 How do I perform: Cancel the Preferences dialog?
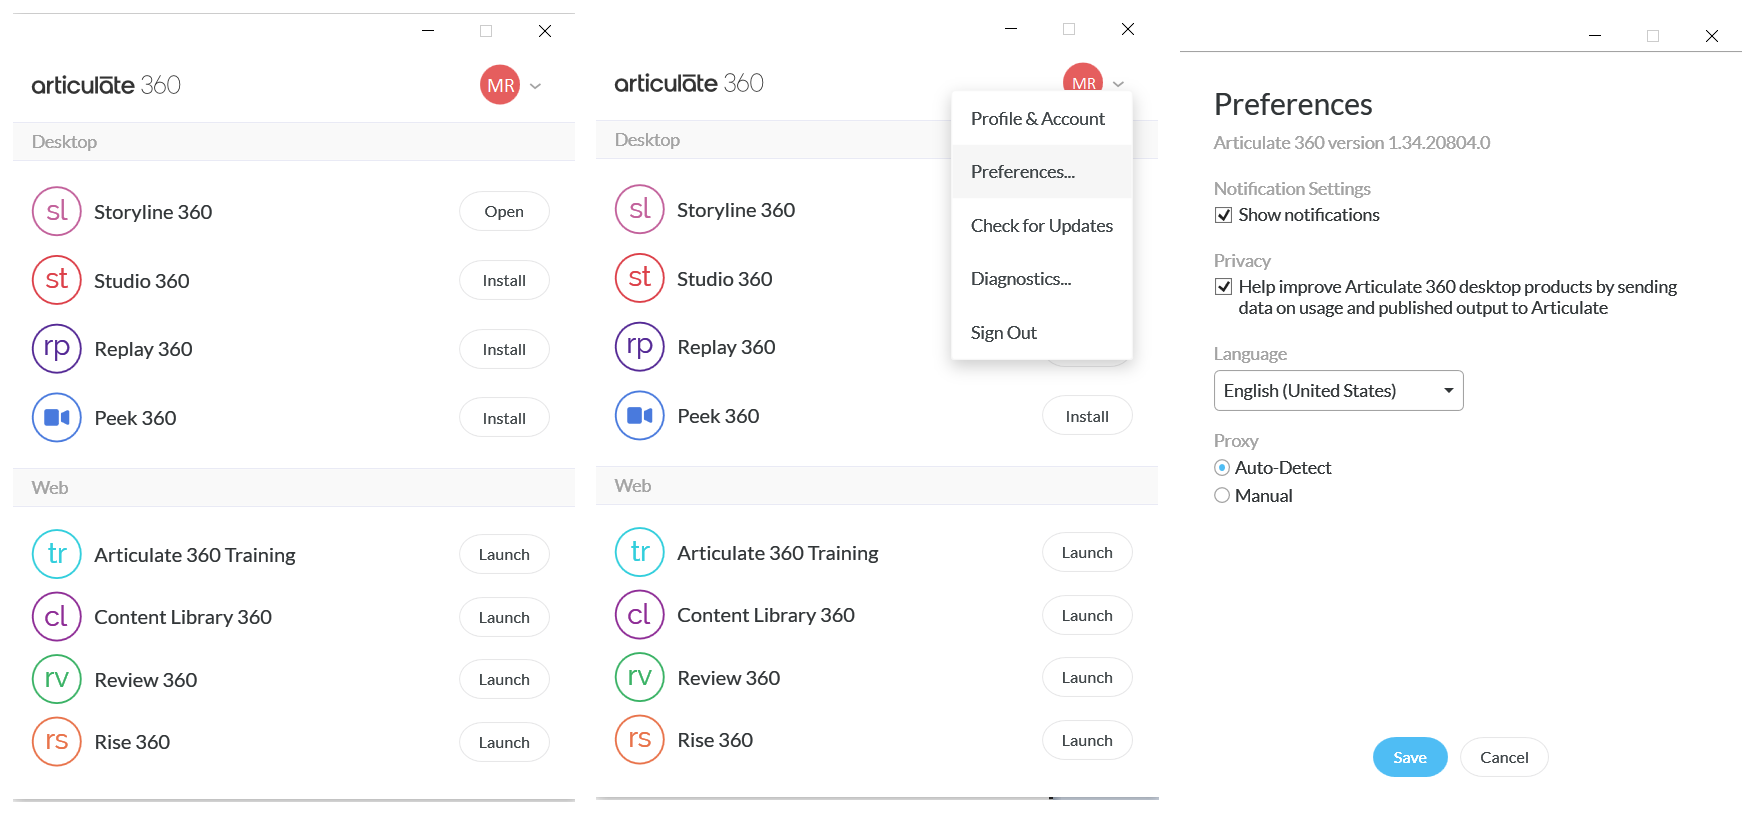pyautogui.click(x=1504, y=758)
